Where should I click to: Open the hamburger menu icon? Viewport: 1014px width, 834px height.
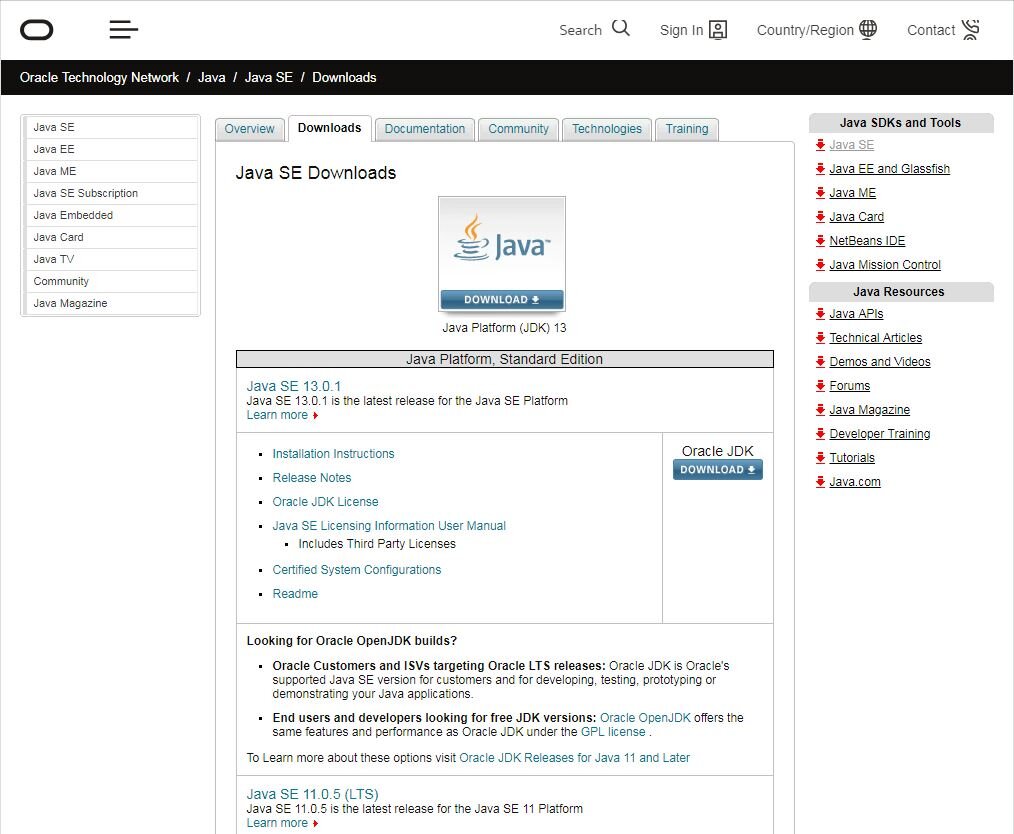tap(124, 29)
